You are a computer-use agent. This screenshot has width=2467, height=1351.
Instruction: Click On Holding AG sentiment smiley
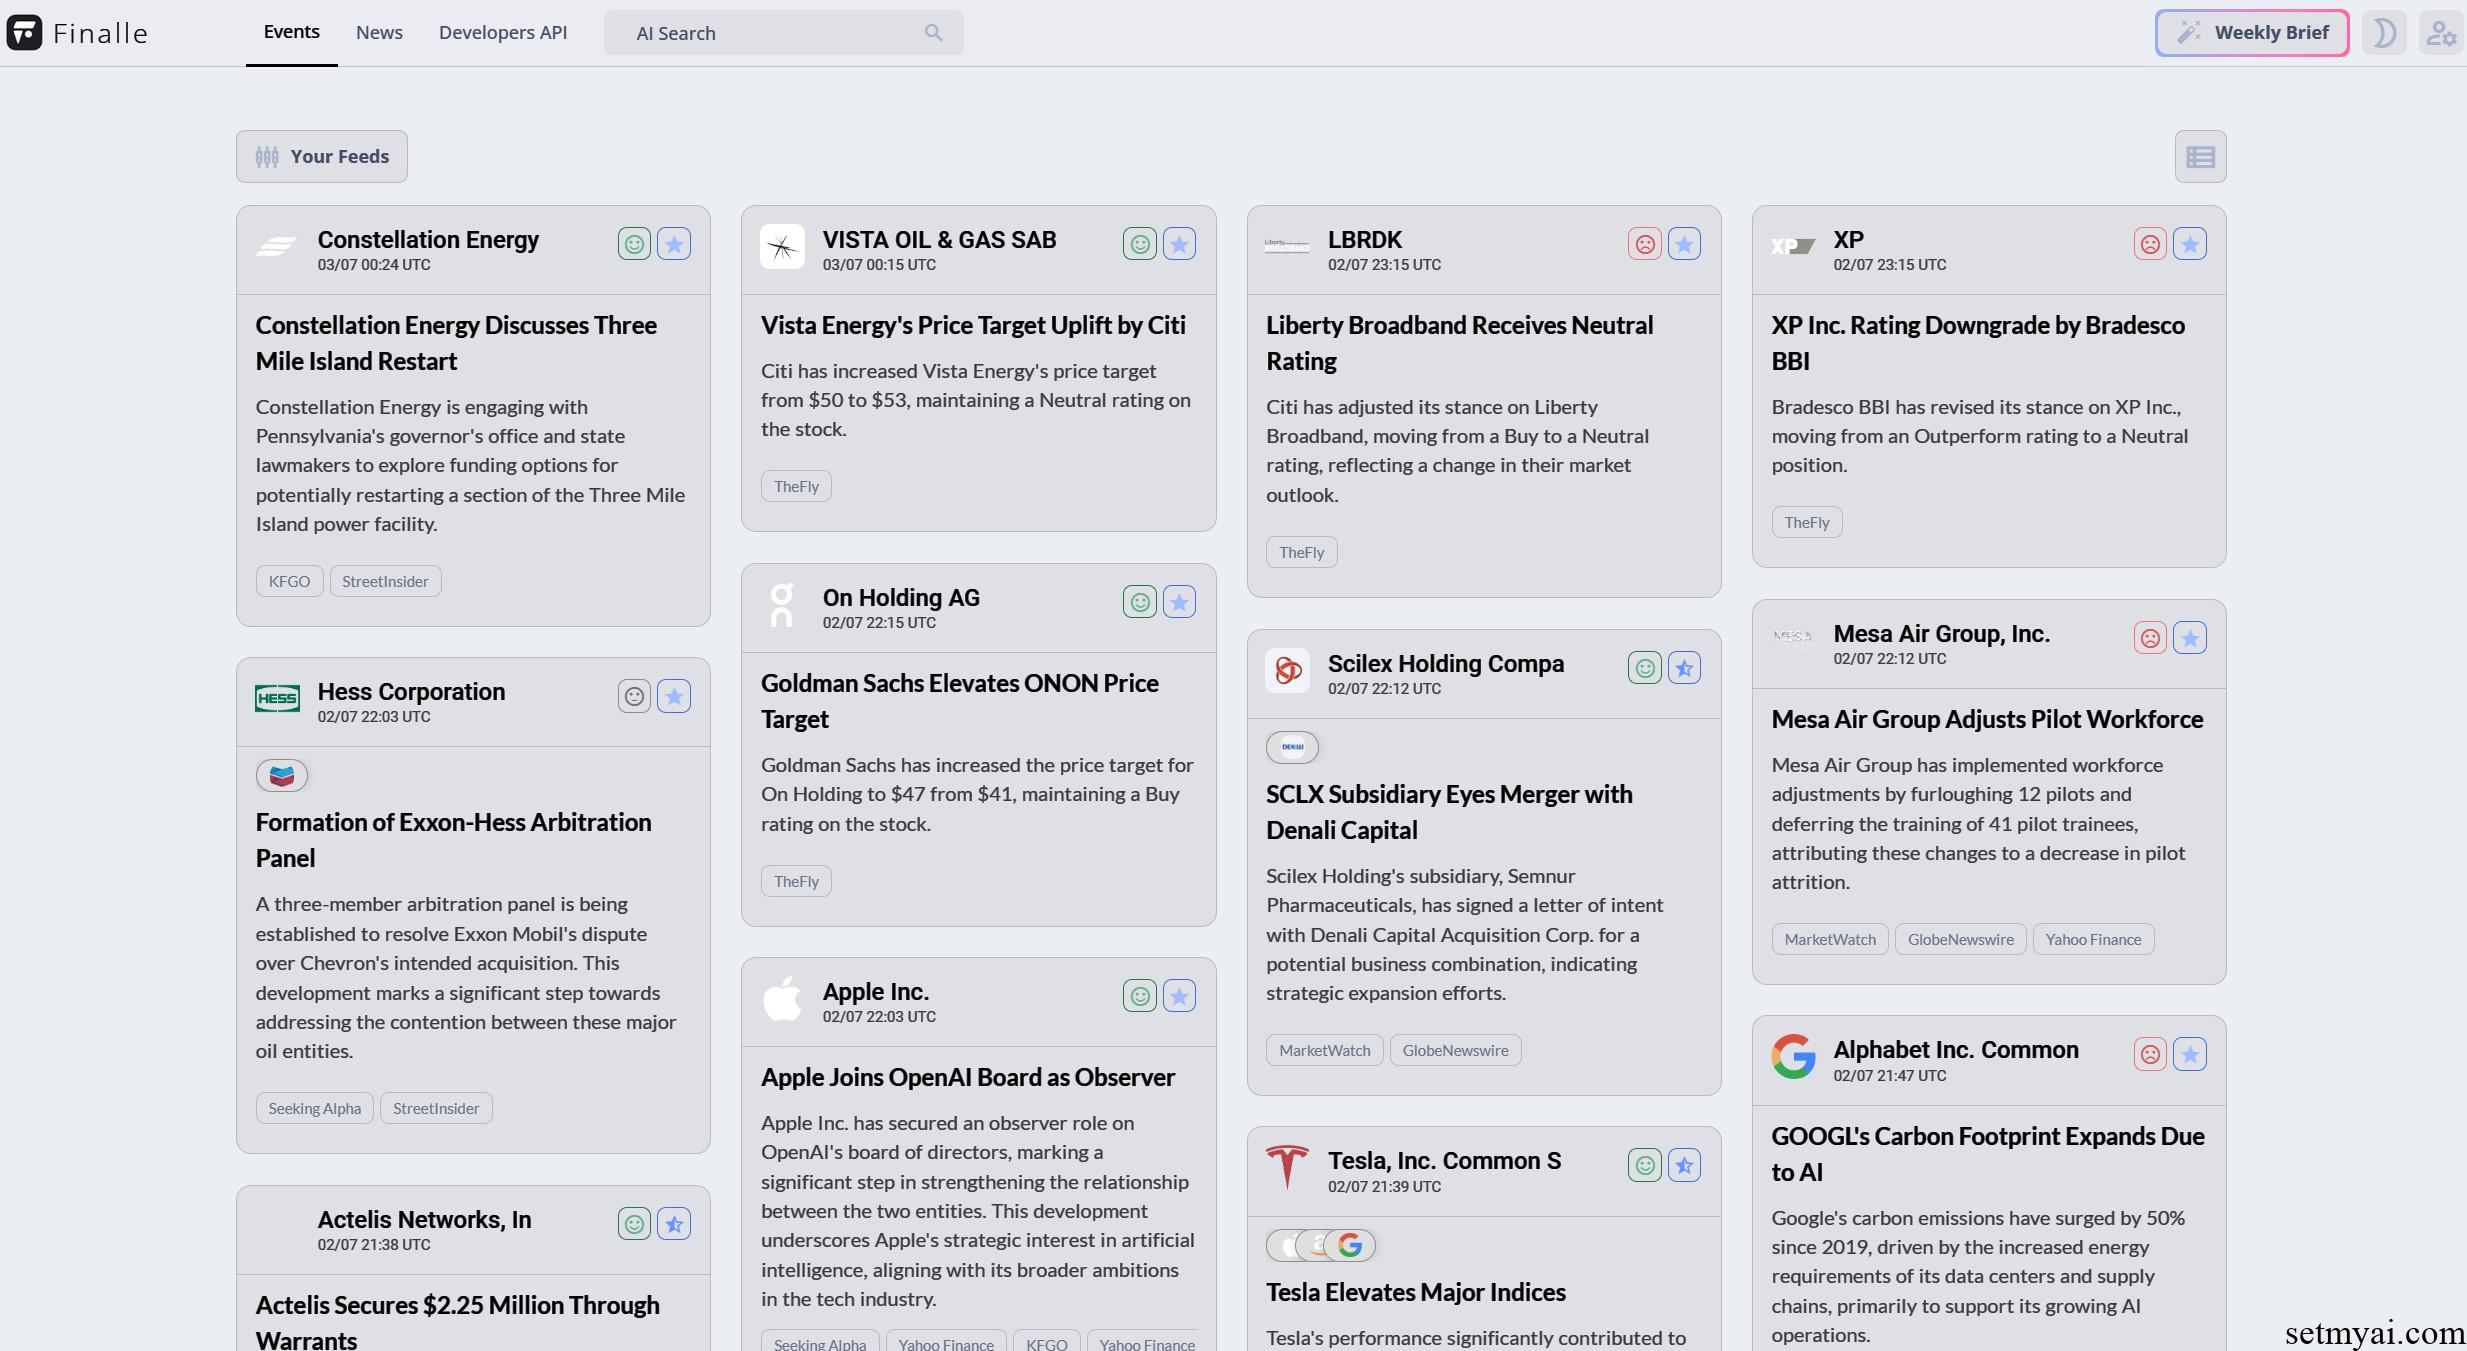click(1139, 602)
